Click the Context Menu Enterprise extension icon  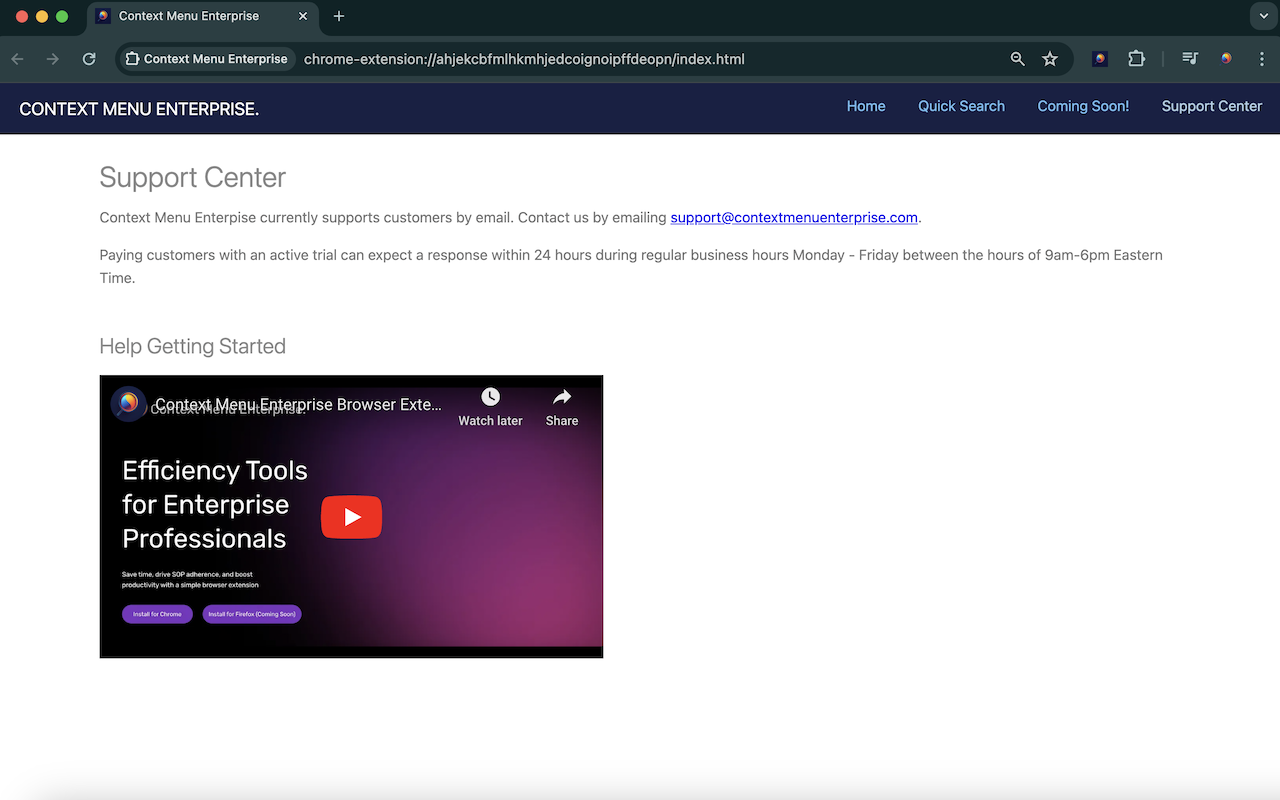pyautogui.click(x=1099, y=58)
